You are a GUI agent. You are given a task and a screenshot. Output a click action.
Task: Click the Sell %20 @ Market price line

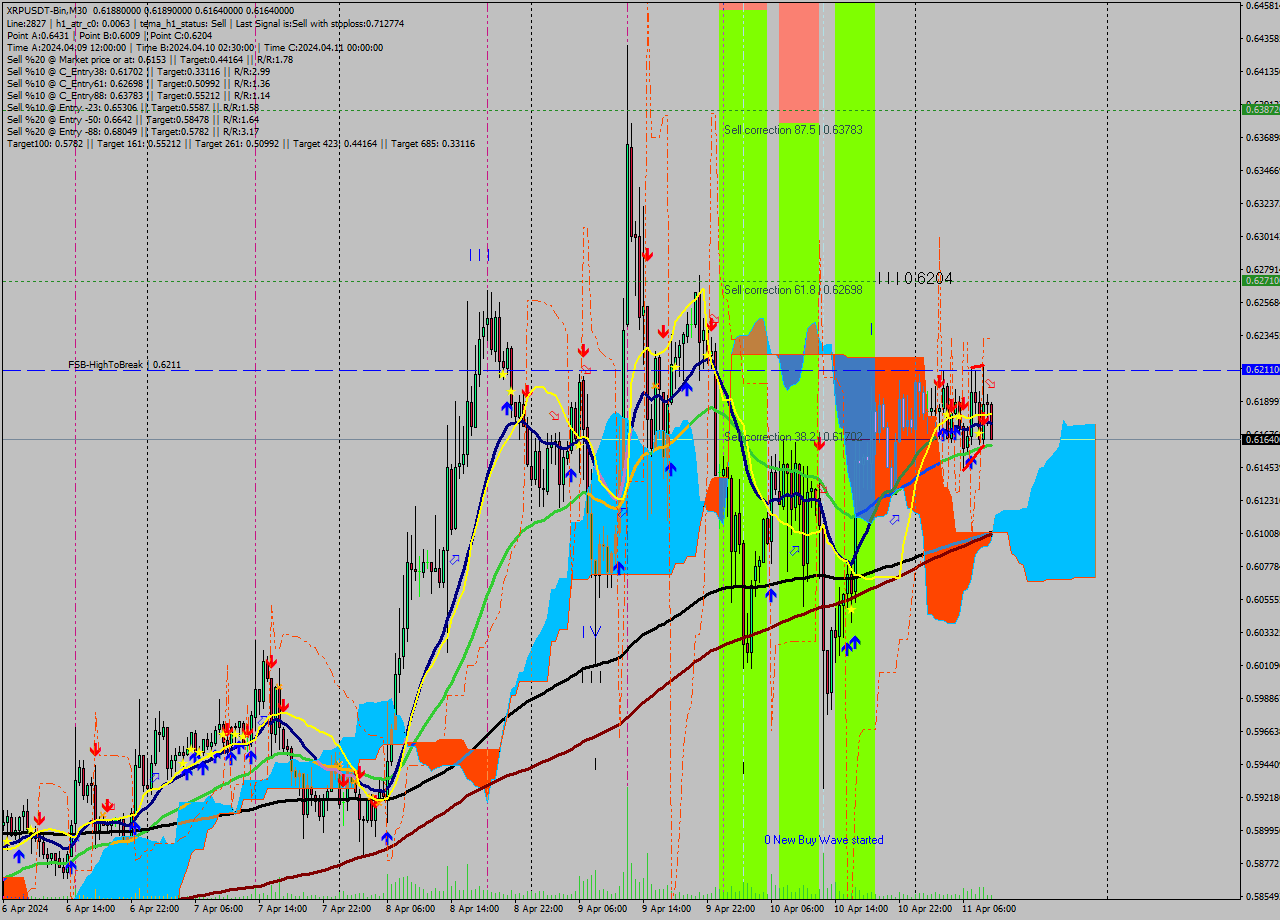[149, 59]
